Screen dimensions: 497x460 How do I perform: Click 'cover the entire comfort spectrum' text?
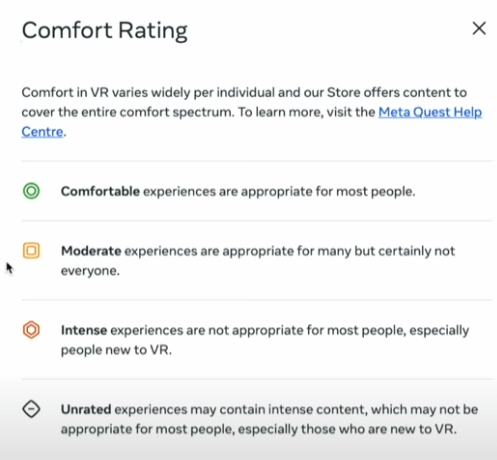[127, 112]
